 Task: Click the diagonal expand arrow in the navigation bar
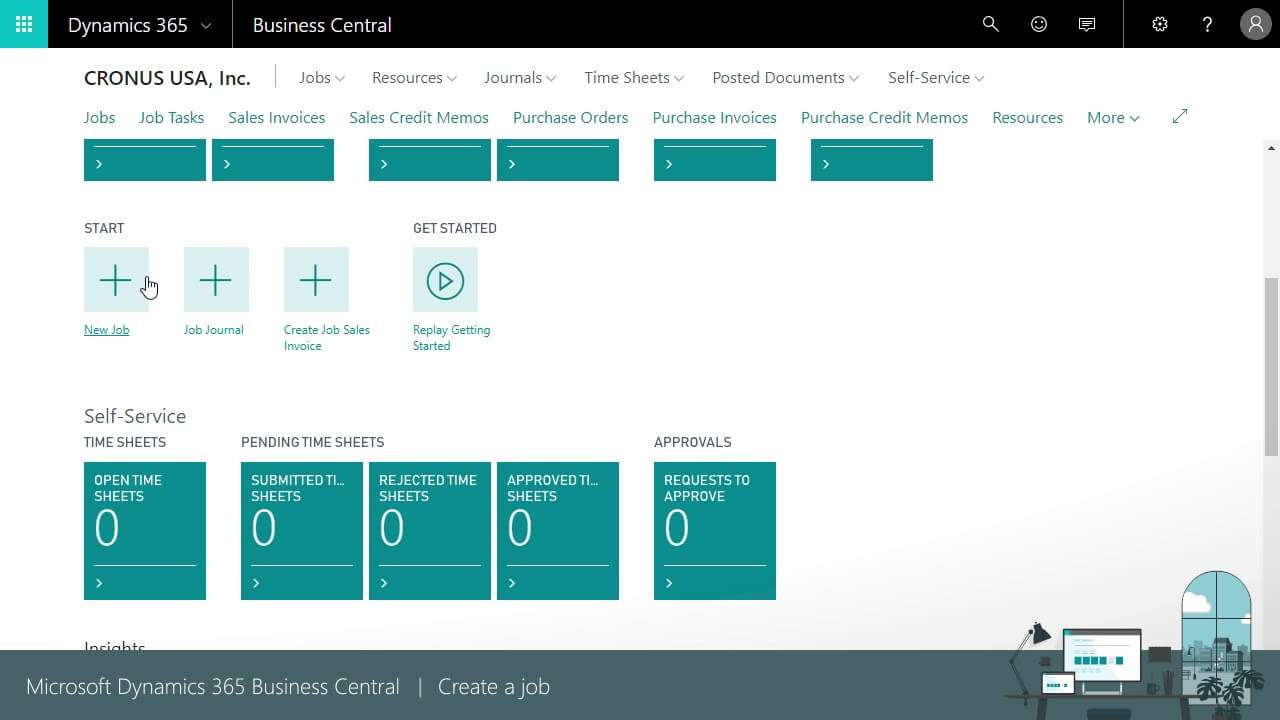point(1179,116)
